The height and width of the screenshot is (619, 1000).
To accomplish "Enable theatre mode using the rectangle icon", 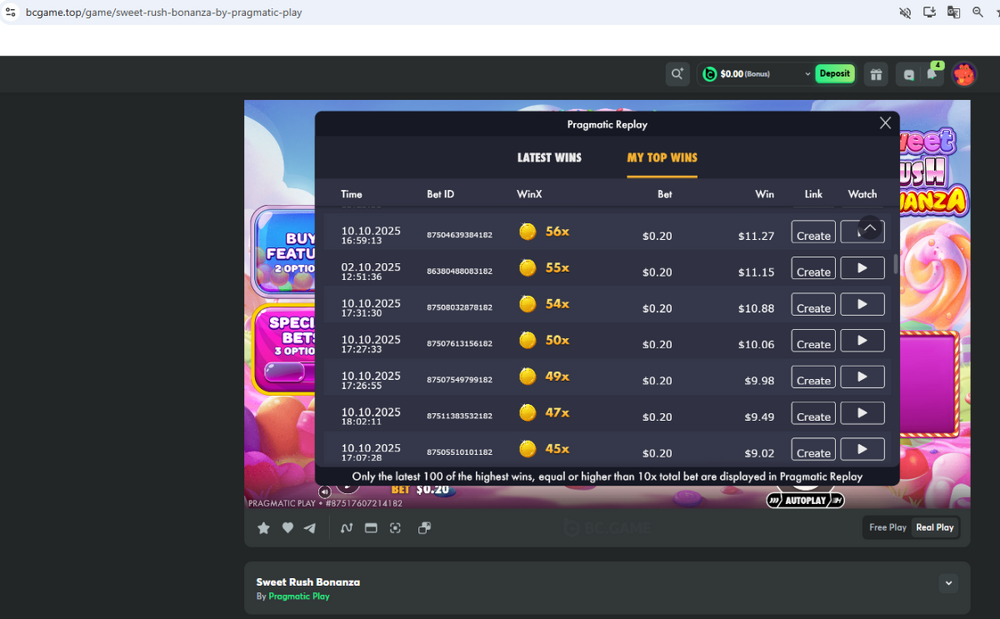I will pyautogui.click(x=370, y=527).
